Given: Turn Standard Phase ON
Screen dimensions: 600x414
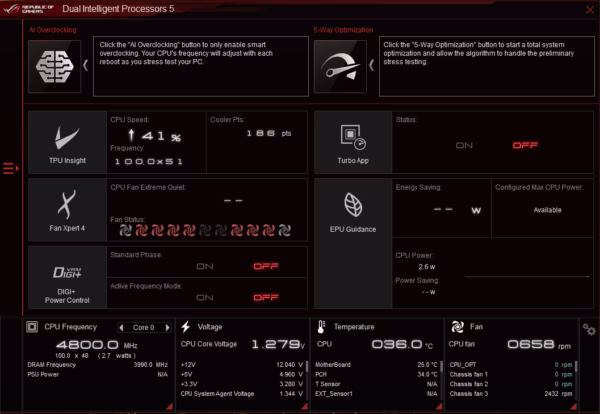Looking at the screenshot, I should [205, 266].
